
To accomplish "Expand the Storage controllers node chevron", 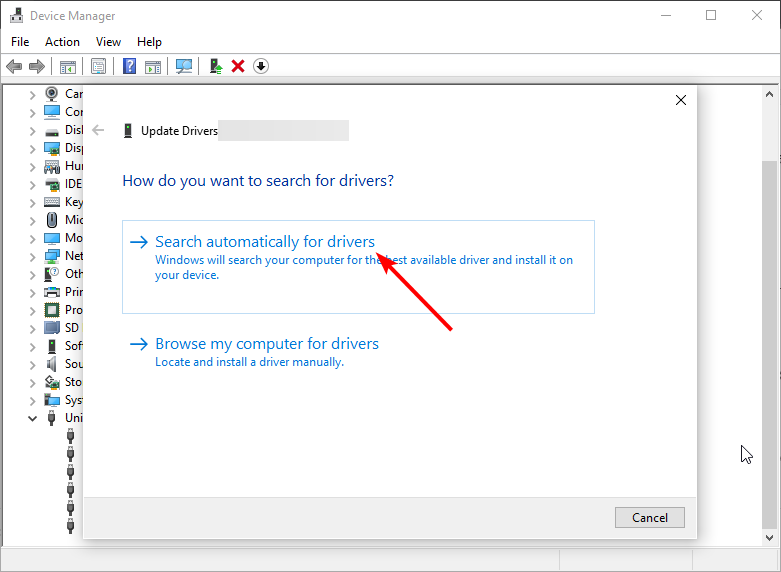I will (32, 383).
